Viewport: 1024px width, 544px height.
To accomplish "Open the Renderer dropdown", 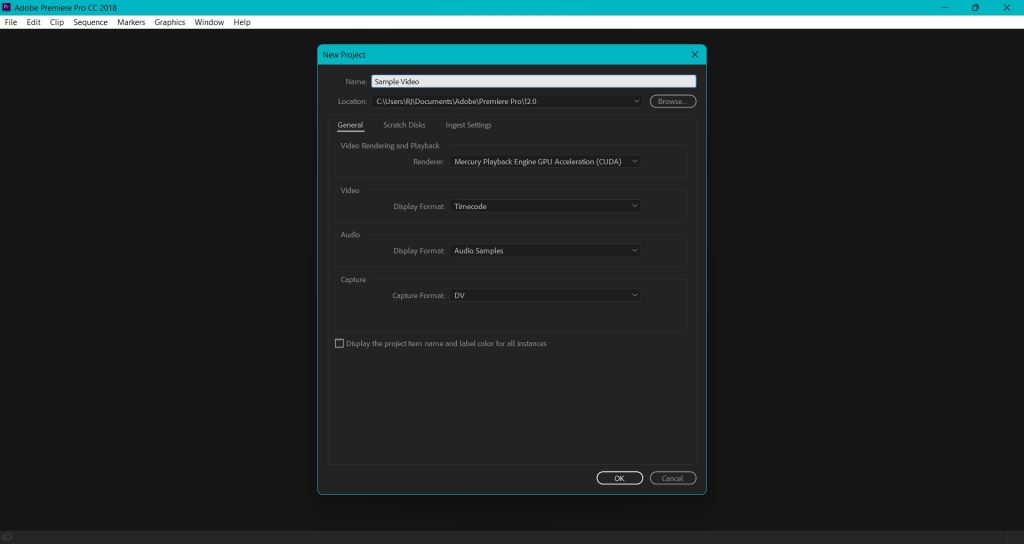I will 544,161.
